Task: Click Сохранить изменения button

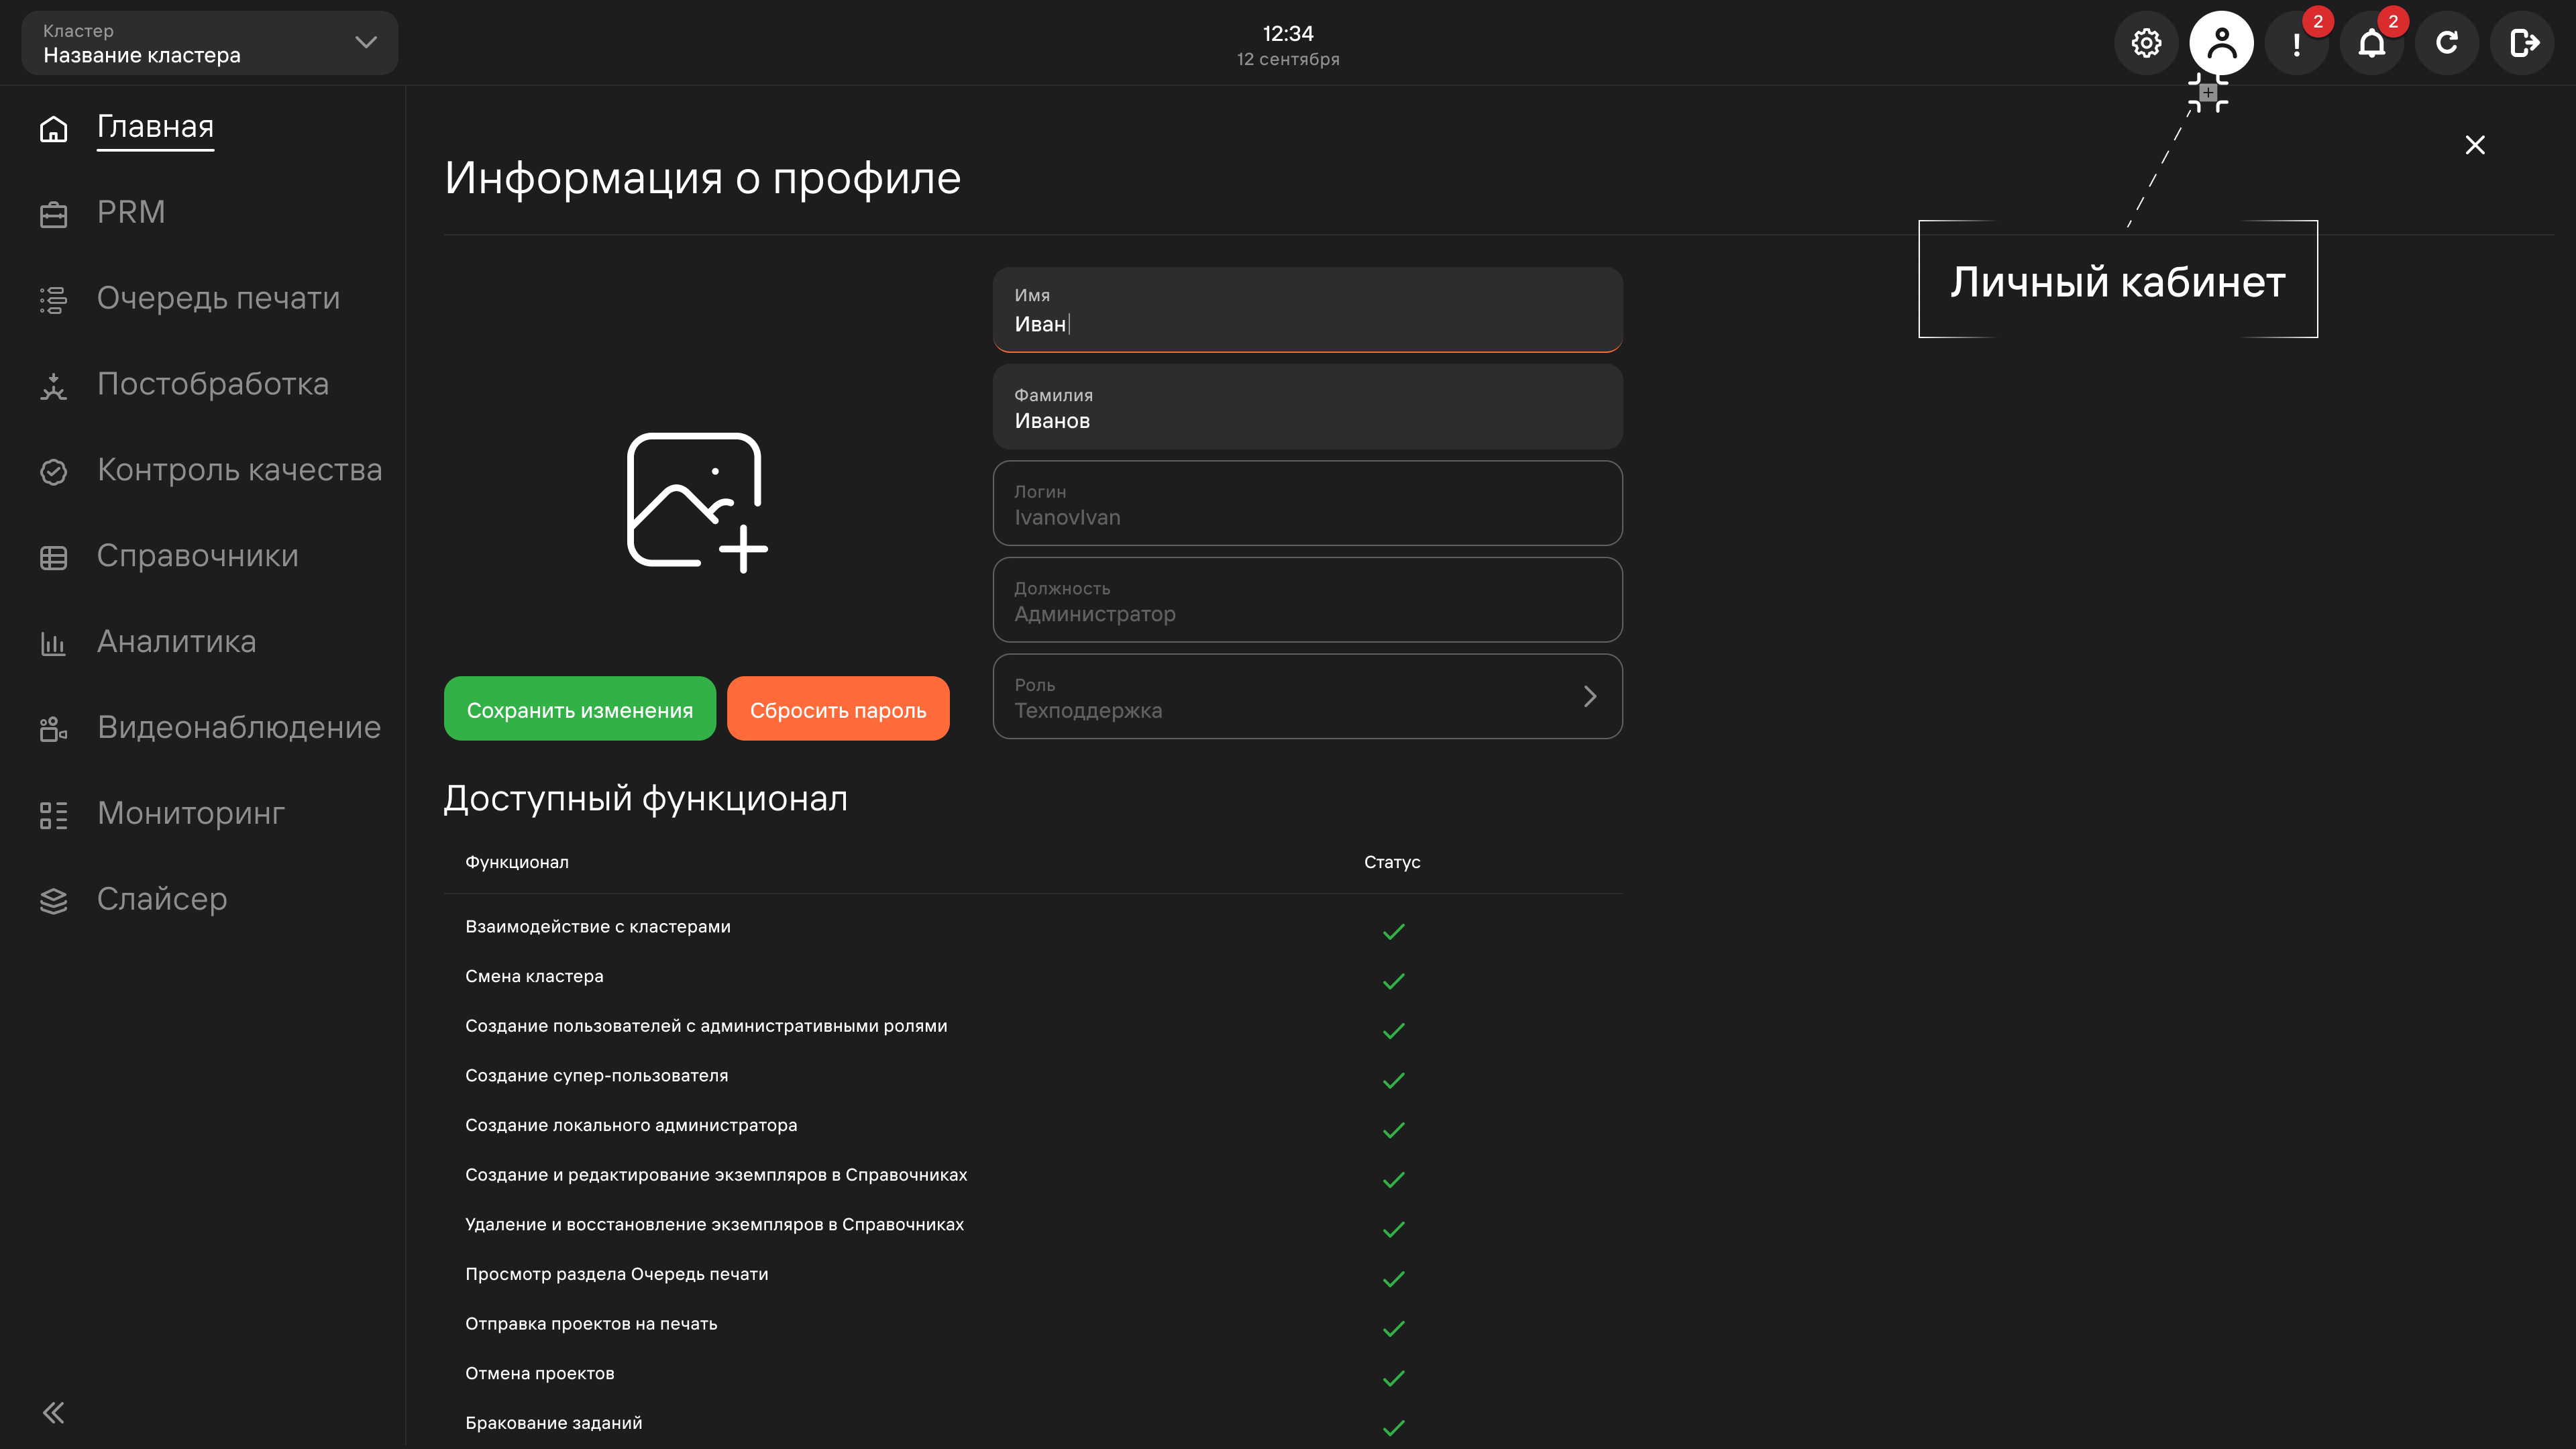Action: [580, 709]
